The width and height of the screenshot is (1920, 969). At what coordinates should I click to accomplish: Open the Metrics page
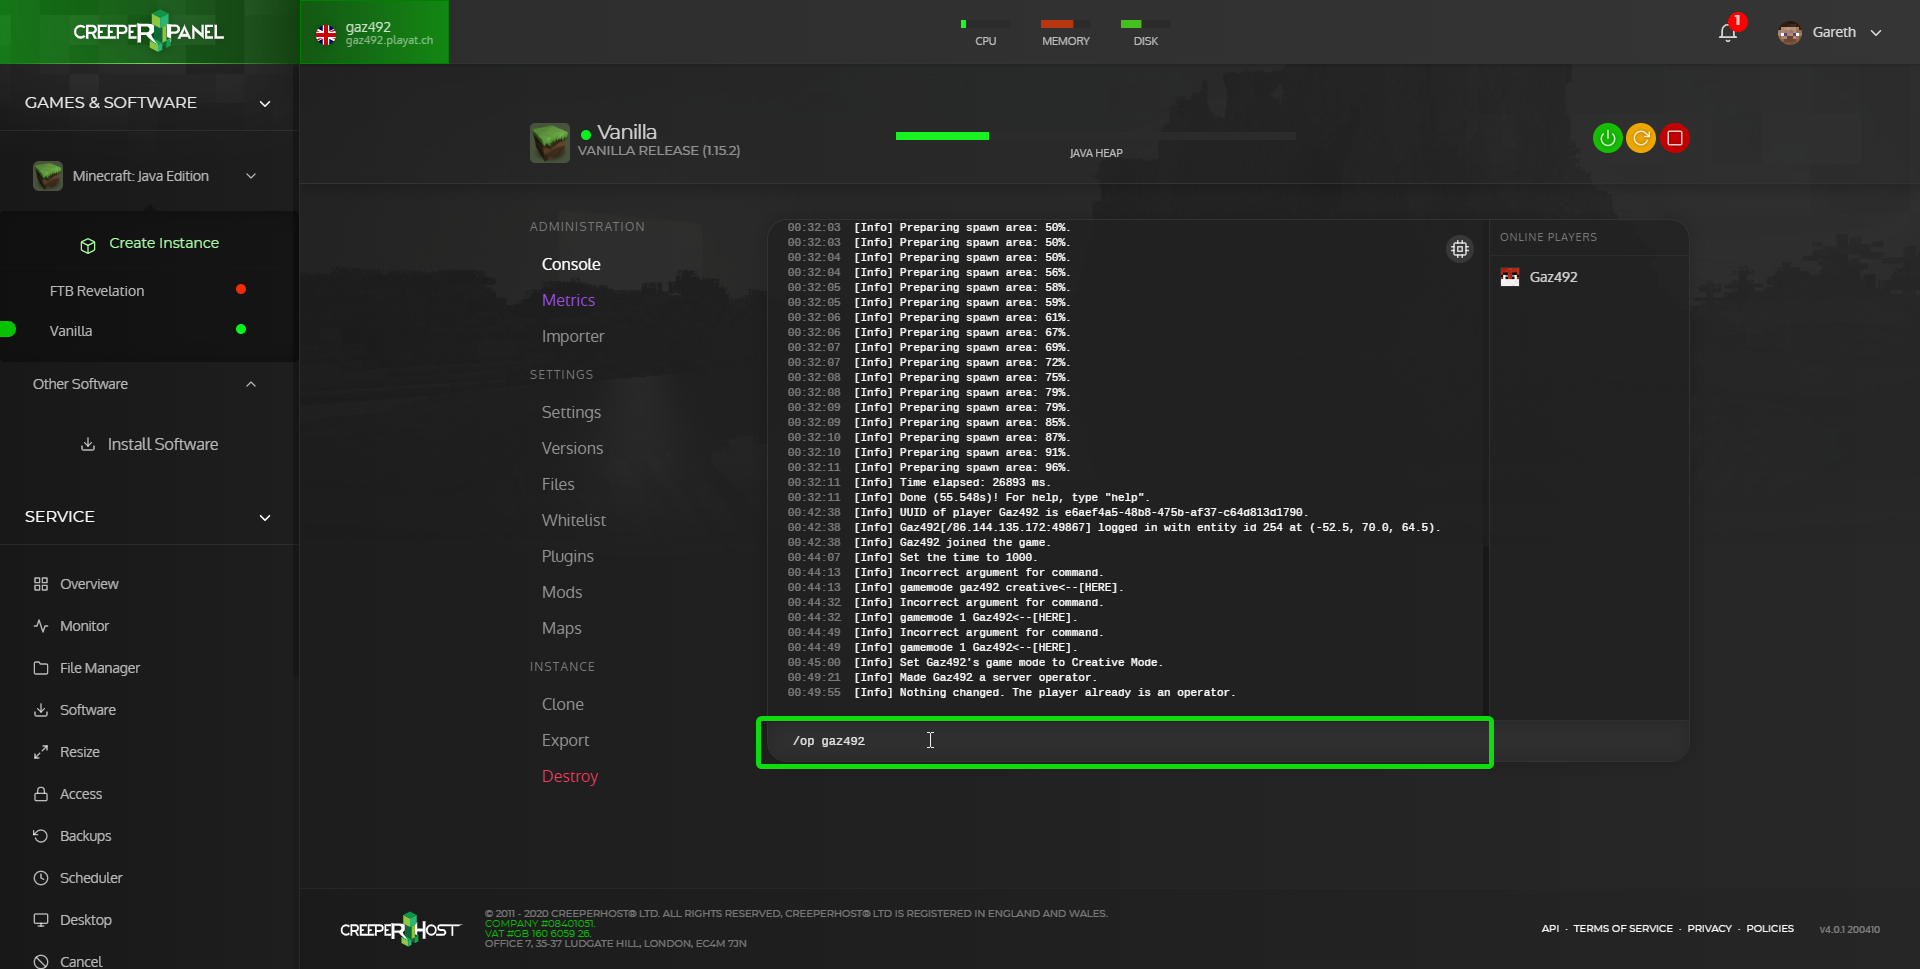pos(568,300)
